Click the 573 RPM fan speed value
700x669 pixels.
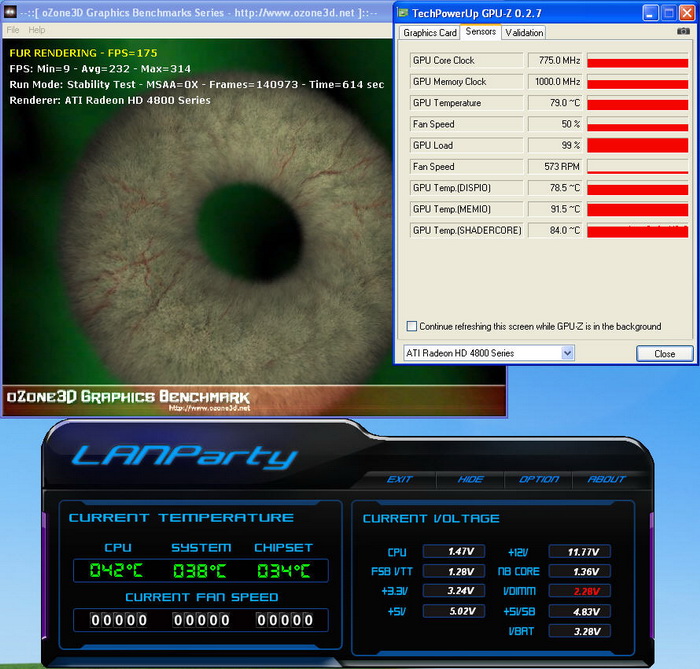pos(555,166)
